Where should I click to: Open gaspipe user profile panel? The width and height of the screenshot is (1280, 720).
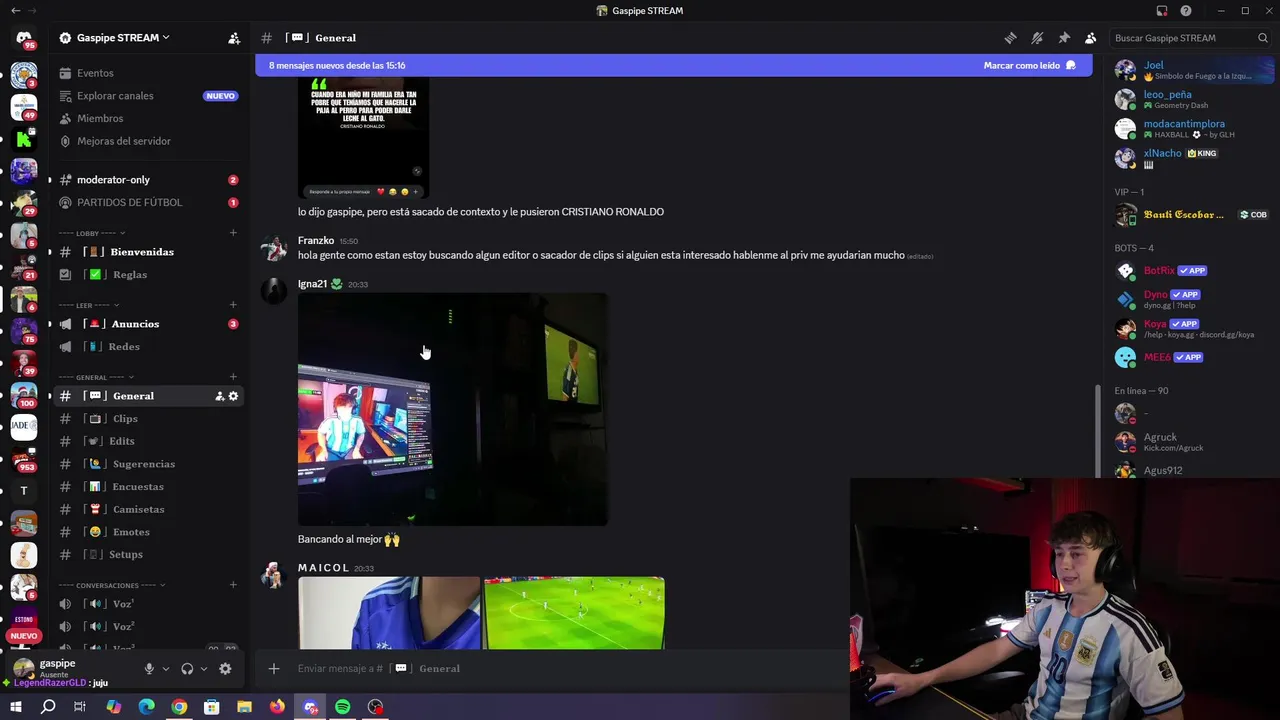[x=70, y=668]
